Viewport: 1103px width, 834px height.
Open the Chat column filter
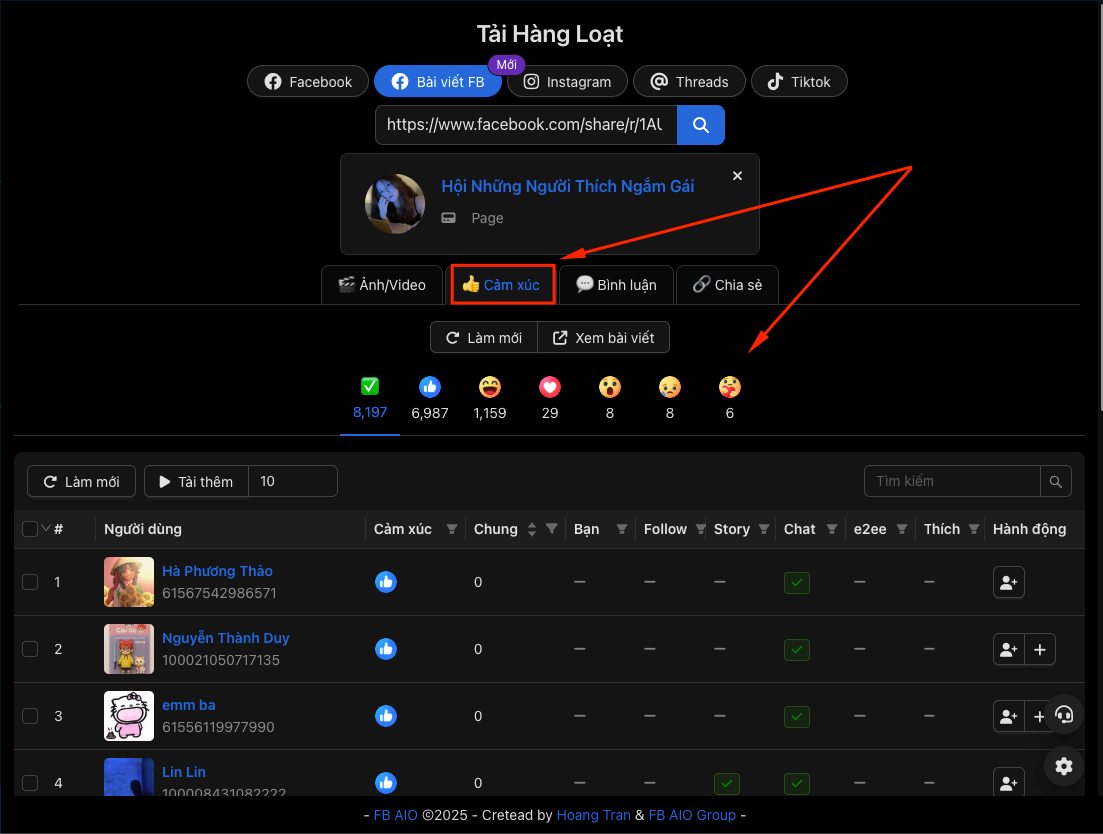coord(831,529)
